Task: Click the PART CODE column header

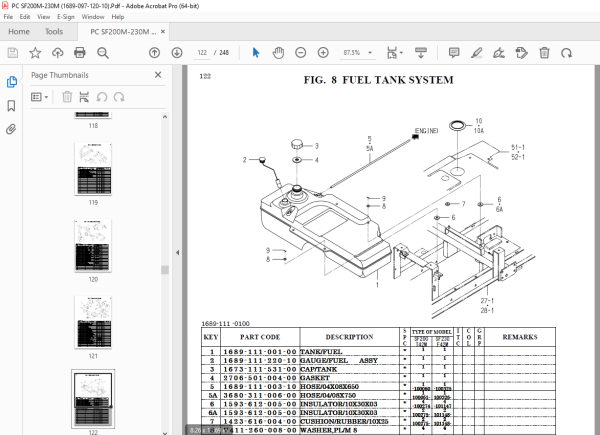Action: (260, 337)
